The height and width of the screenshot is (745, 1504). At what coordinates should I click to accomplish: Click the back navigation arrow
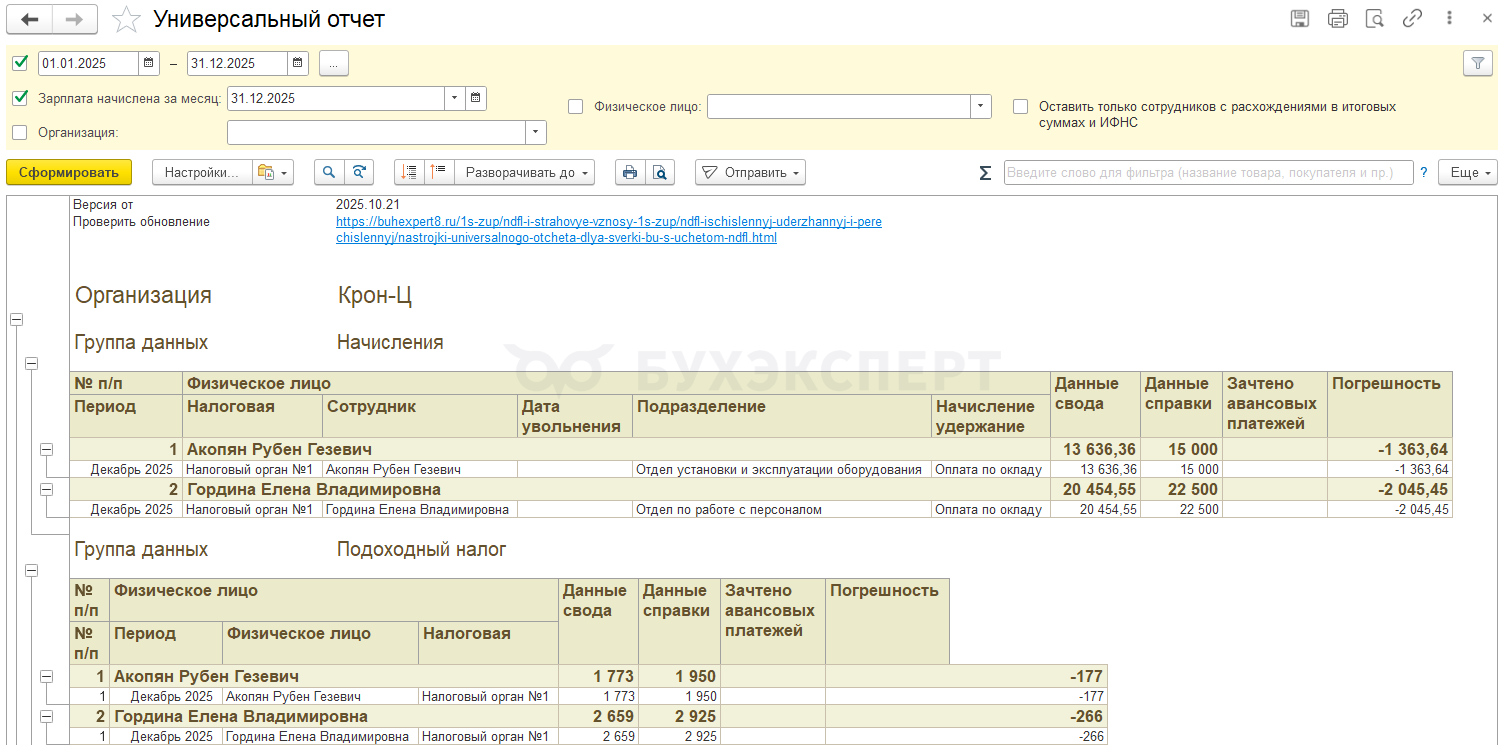(30, 19)
